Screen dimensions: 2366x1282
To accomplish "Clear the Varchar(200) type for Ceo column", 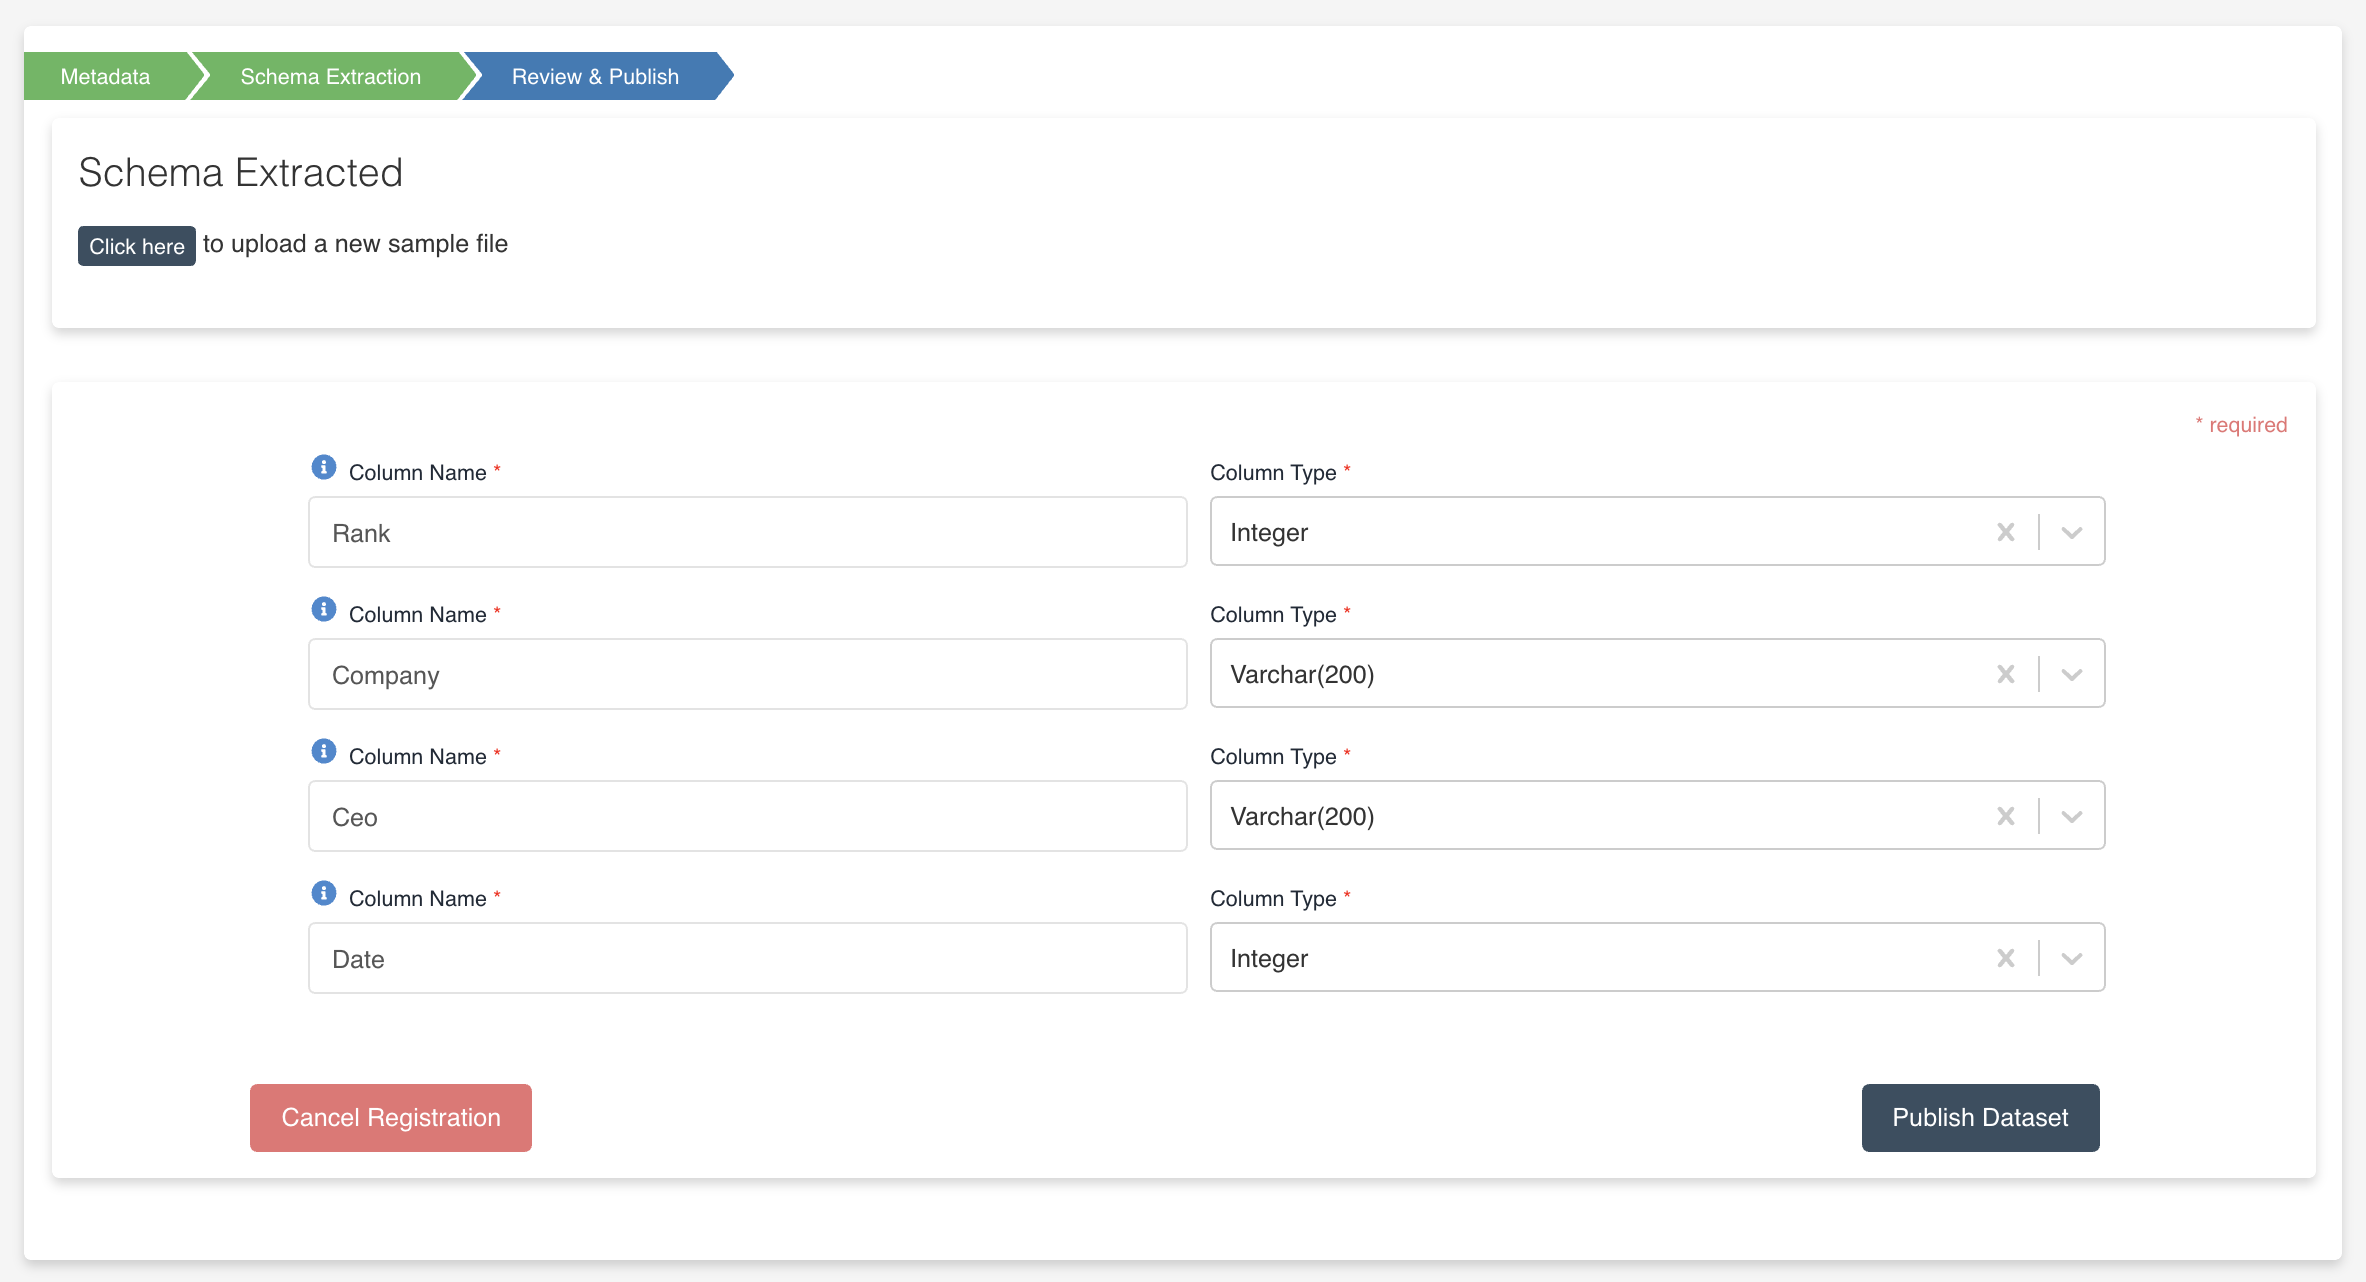I will point(2006,815).
